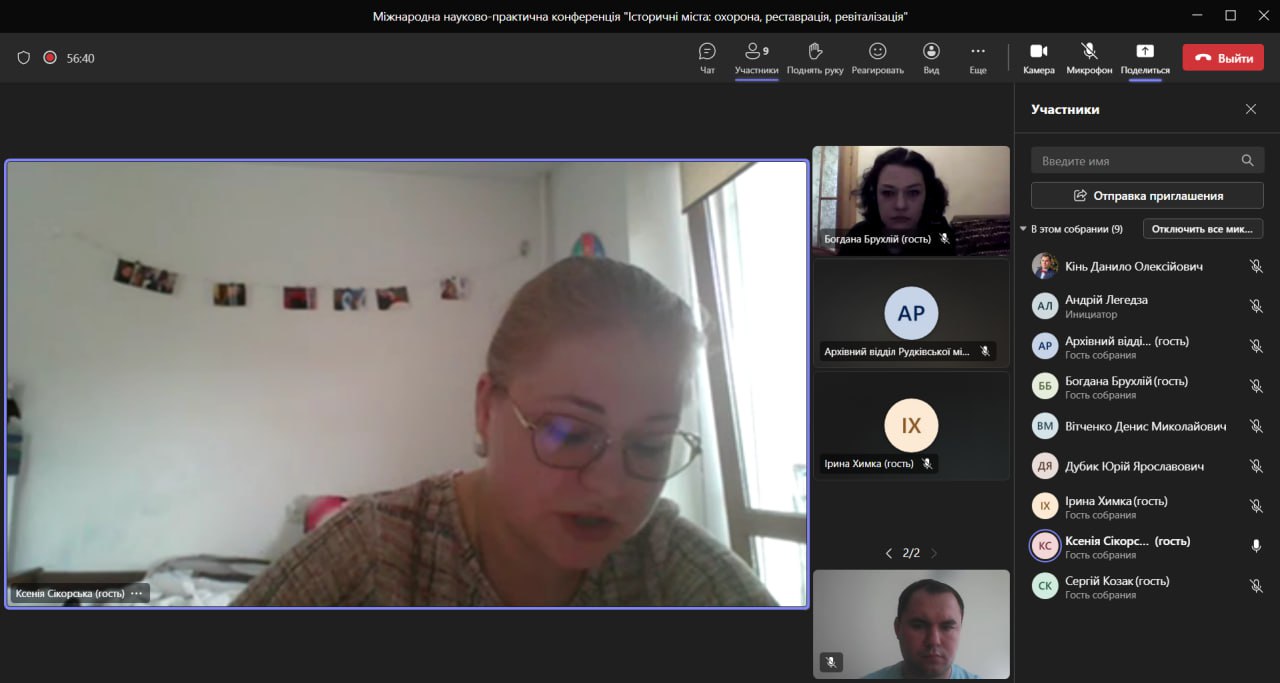Screen dimensions: 1280x683
Task: Open options (⋯) on Ксенія Сікорська video
Action: (x=137, y=593)
